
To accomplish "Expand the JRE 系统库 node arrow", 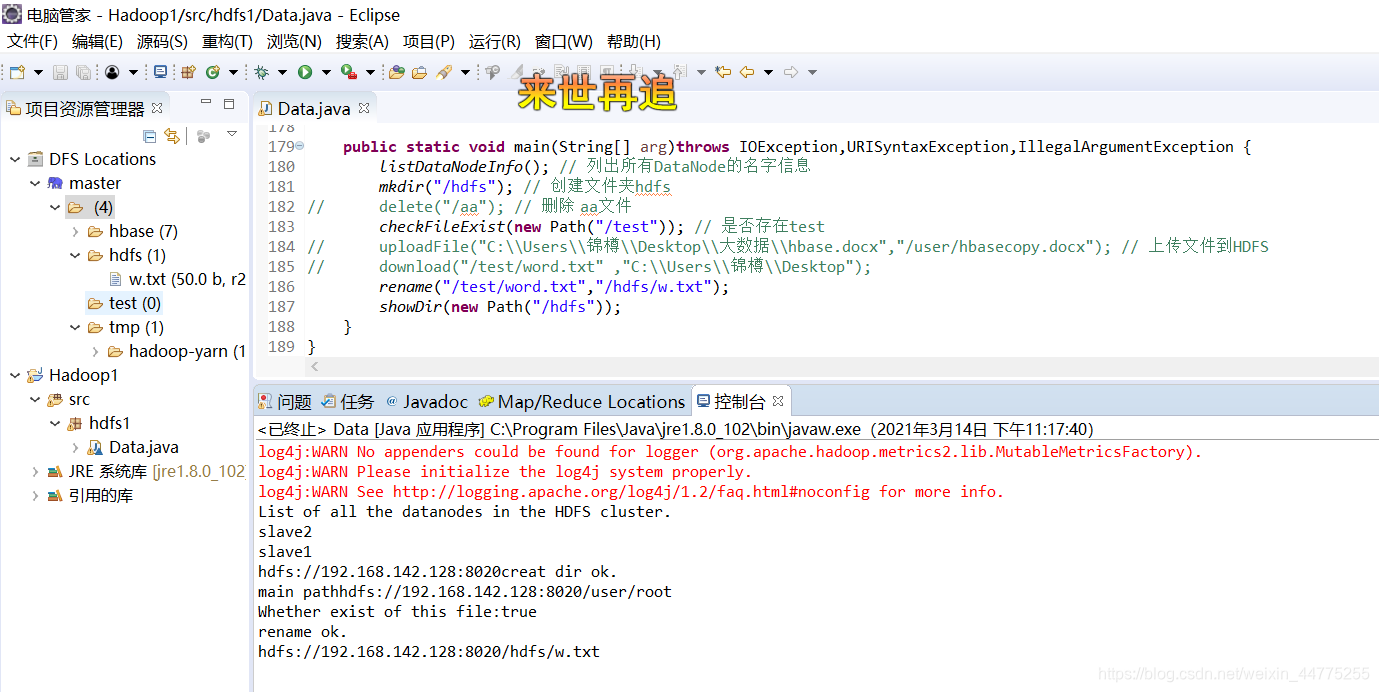I will pyautogui.click(x=35, y=471).
